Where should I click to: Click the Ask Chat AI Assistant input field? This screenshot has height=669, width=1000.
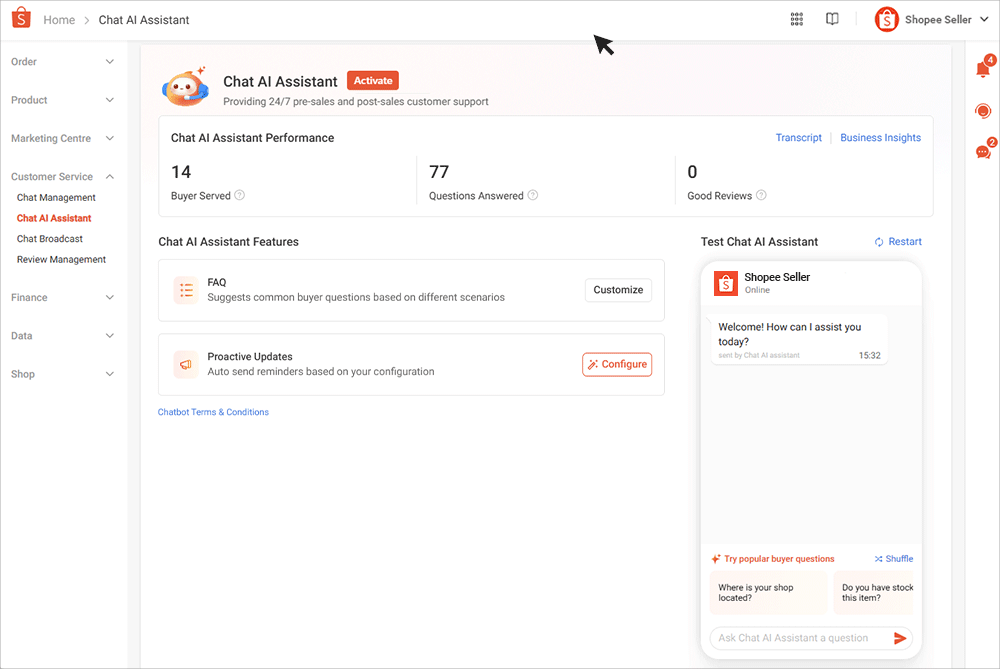[795, 638]
